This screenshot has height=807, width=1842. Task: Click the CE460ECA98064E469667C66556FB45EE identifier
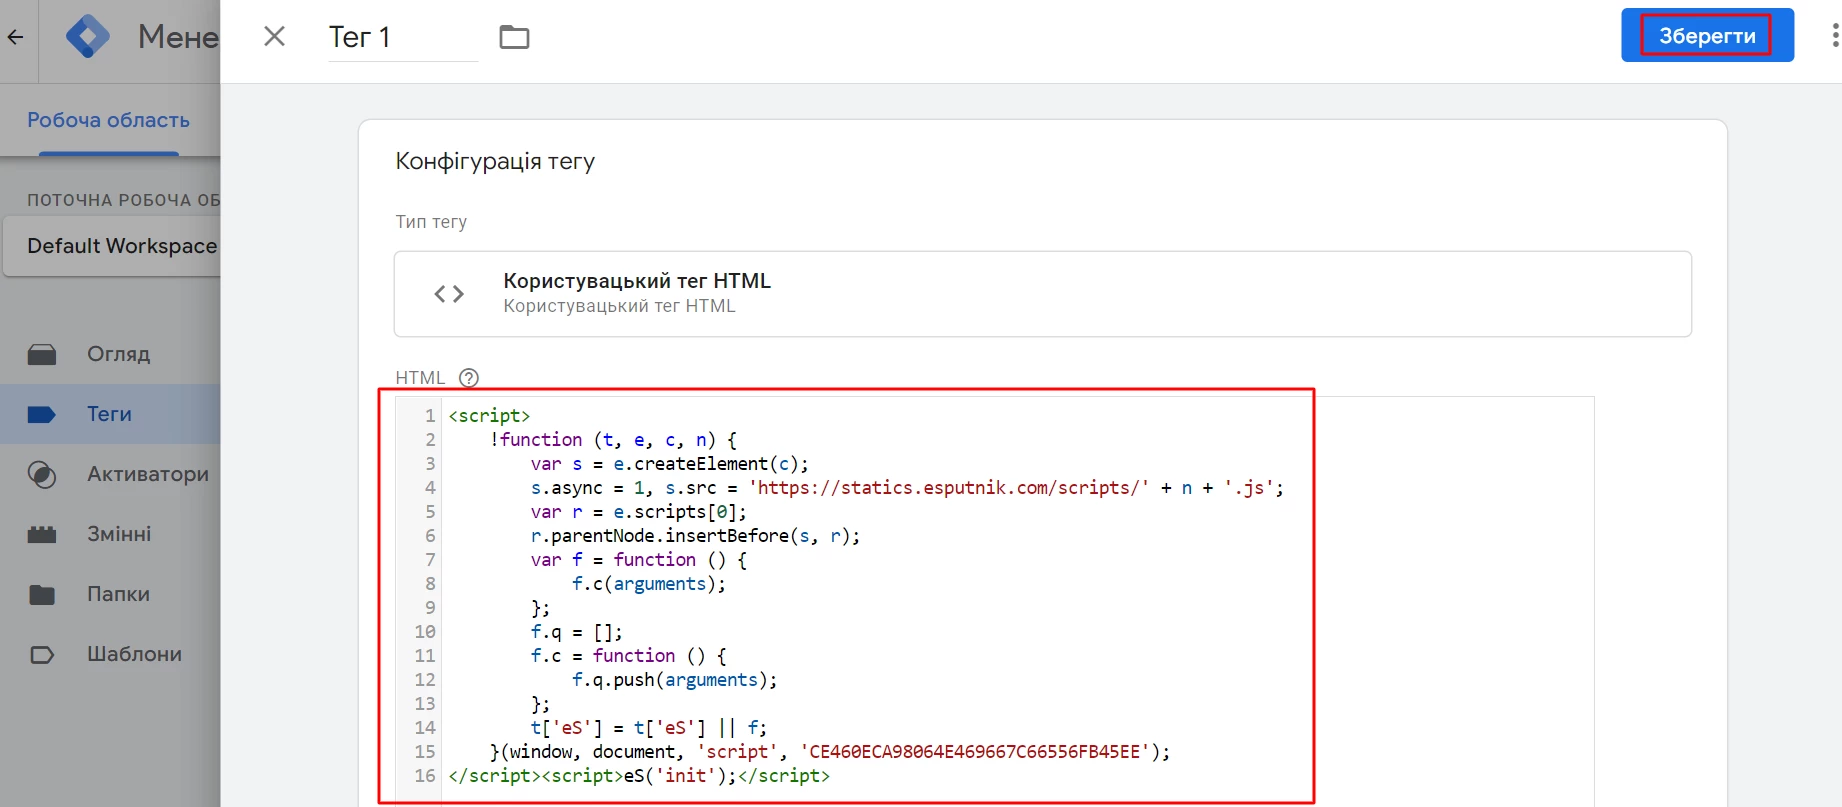(x=975, y=752)
